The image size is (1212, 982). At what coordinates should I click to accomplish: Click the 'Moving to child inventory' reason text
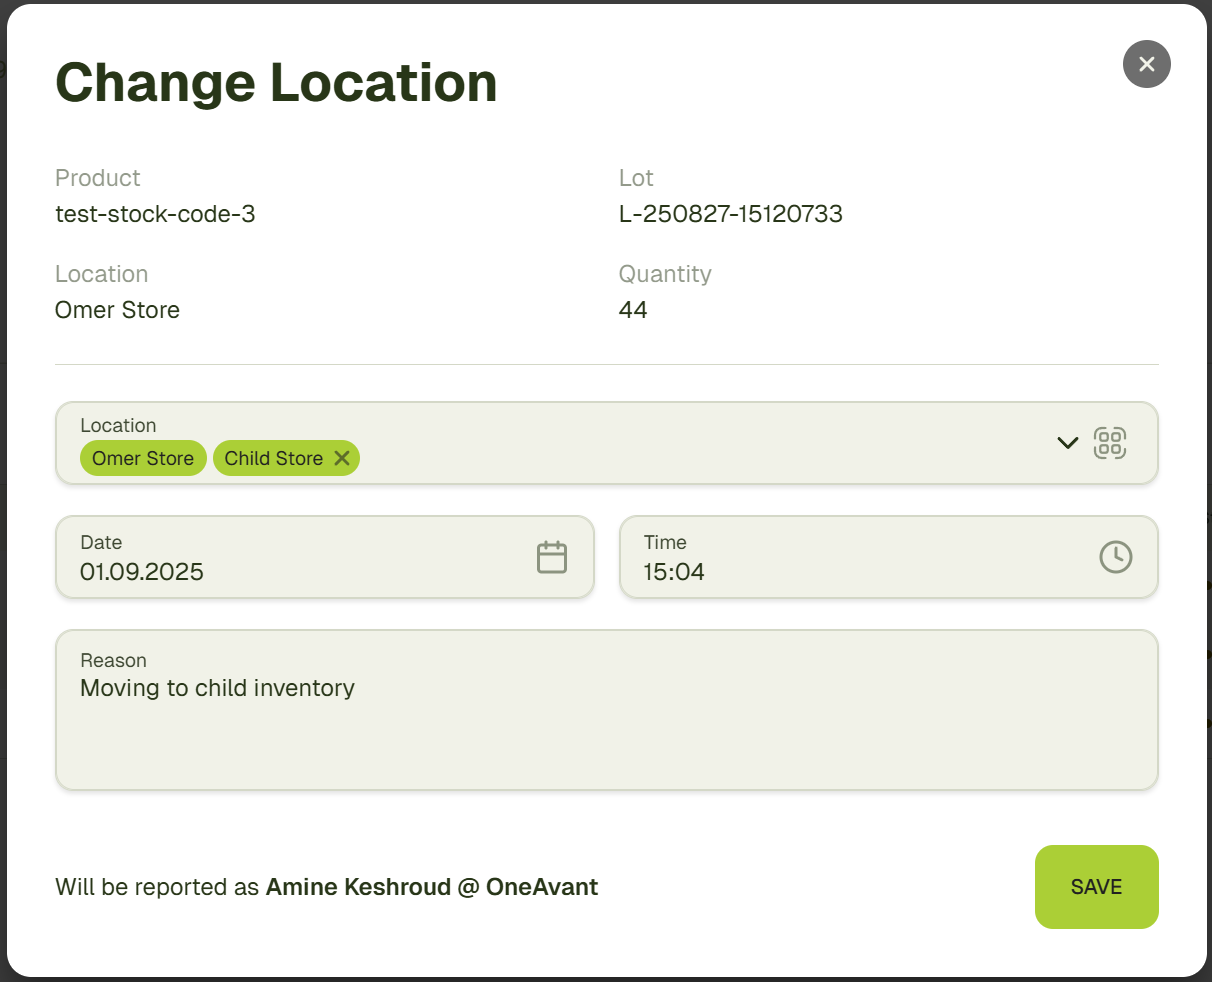pyautogui.click(x=217, y=688)
